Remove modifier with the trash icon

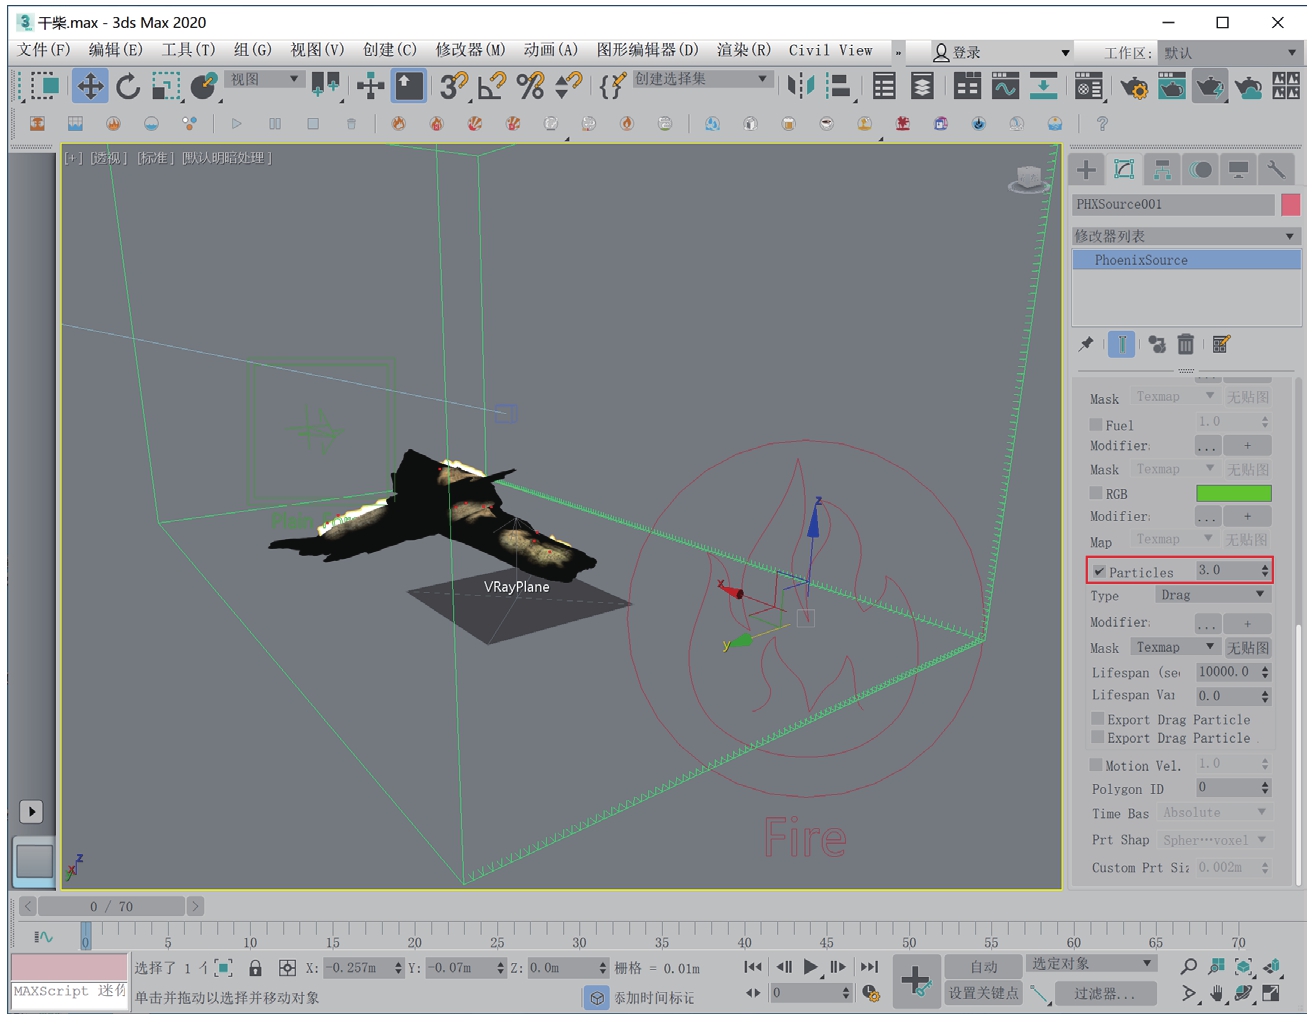pyautogui.click(x=1185, y=344)
